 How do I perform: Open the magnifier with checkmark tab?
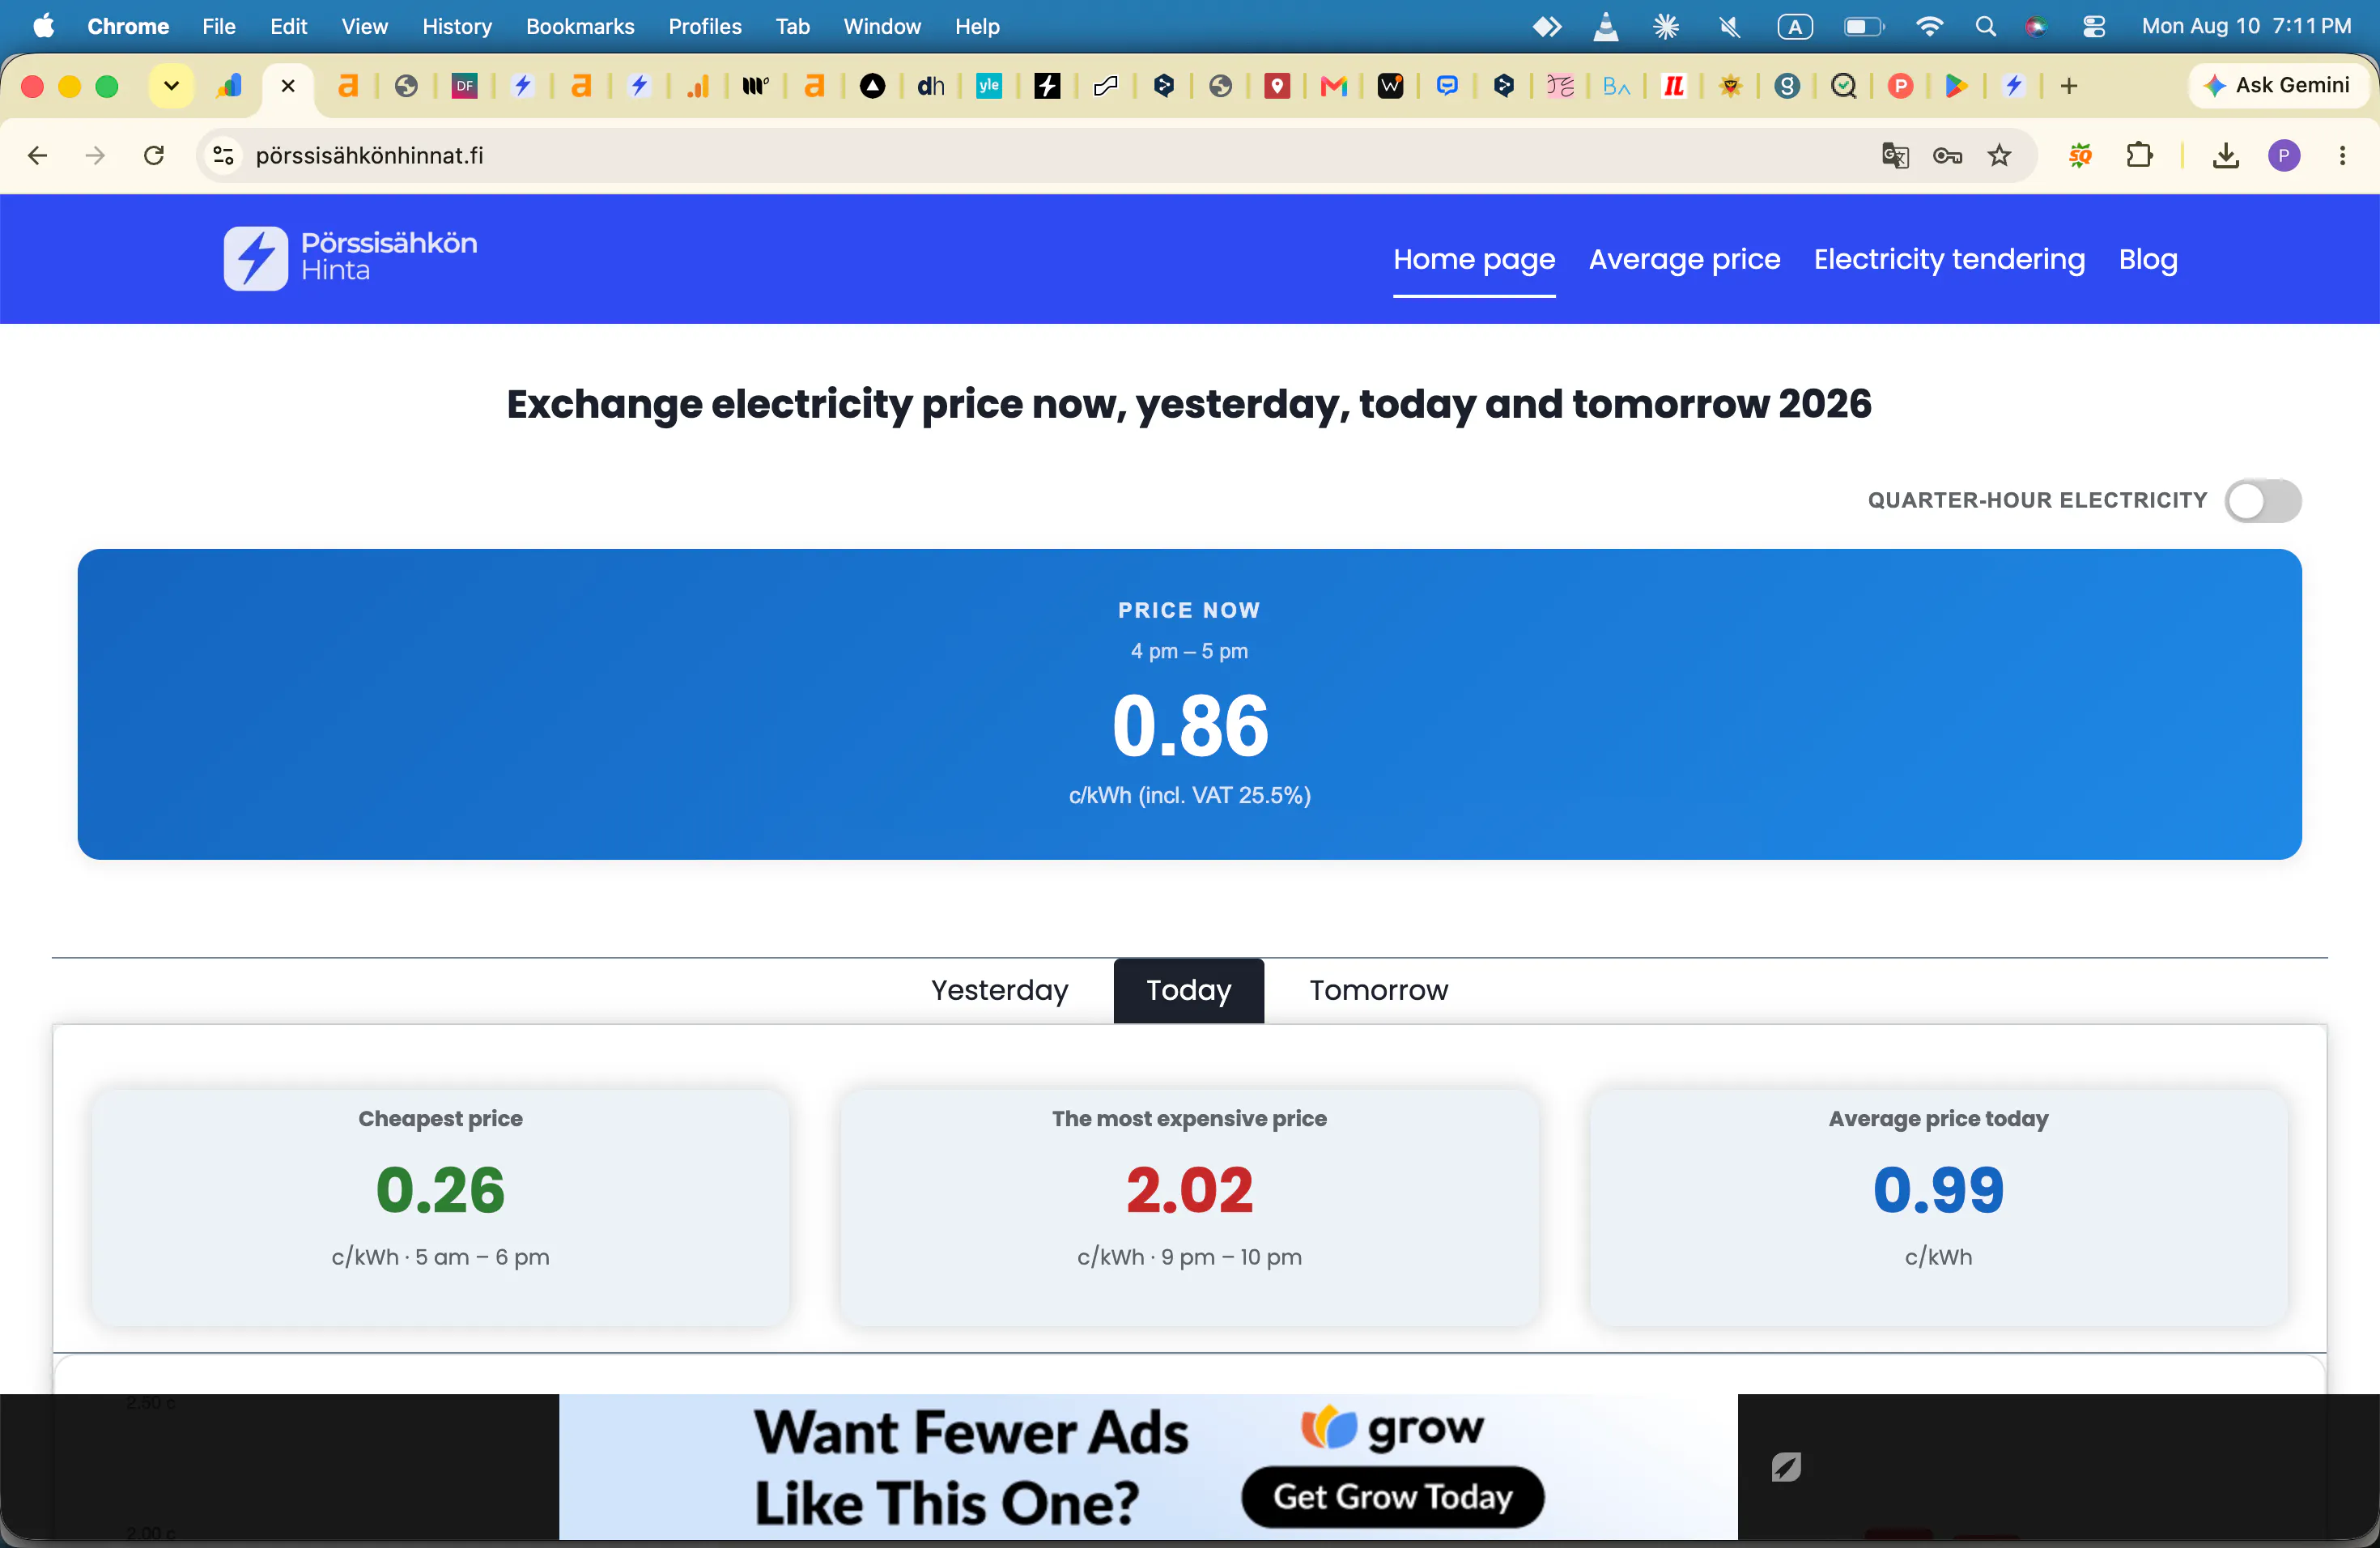tap(1844, 86)
